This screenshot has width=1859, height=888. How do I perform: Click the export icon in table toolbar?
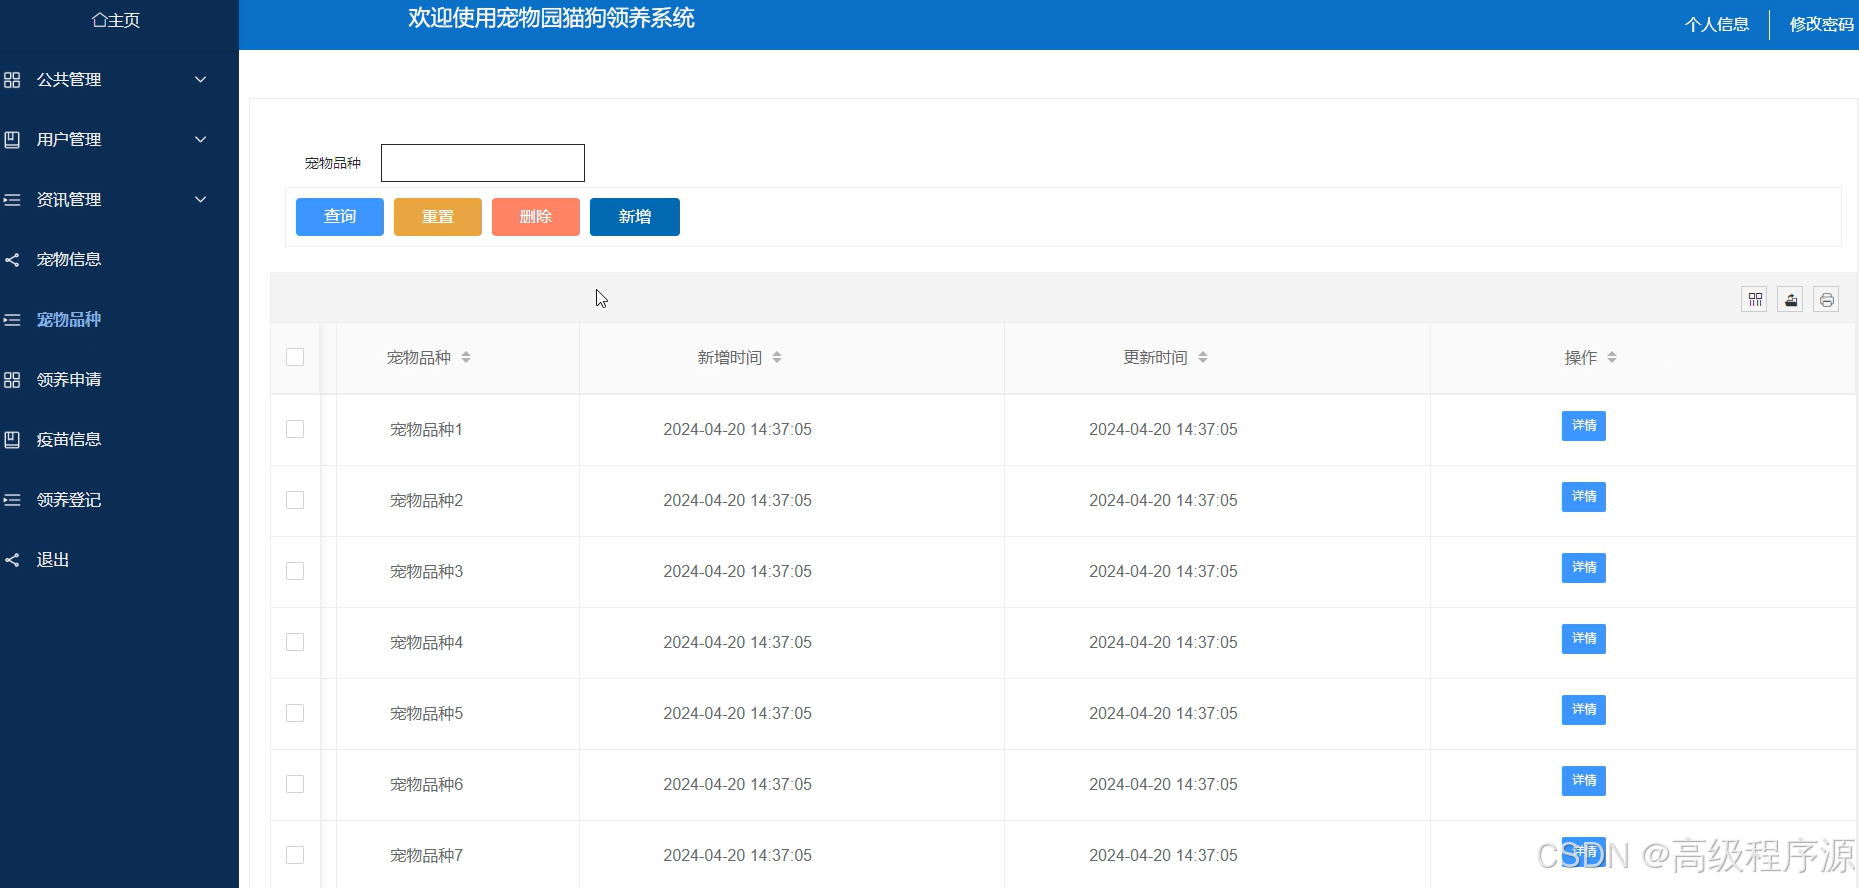click(x=1790, y=300)
